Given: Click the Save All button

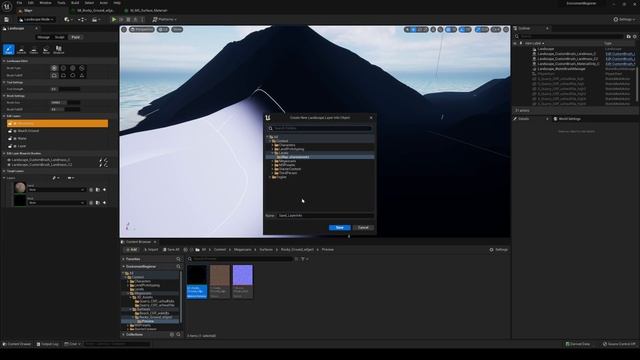Looking at the screenshot, I should coord(171,249).
